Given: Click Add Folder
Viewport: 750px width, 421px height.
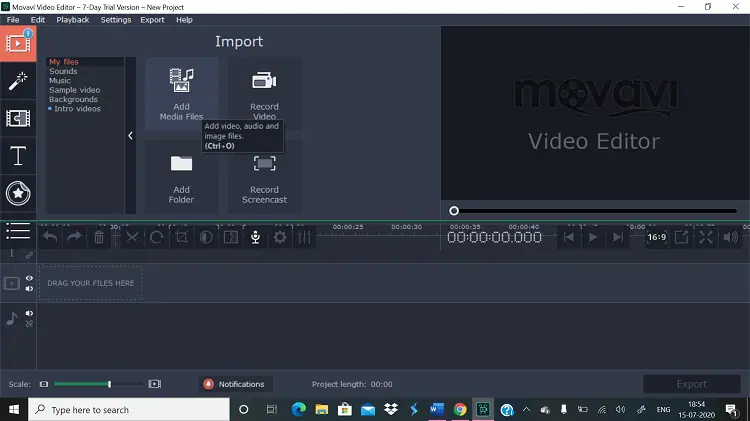Looking at the screenshot, I should click(x=181, y=177).
